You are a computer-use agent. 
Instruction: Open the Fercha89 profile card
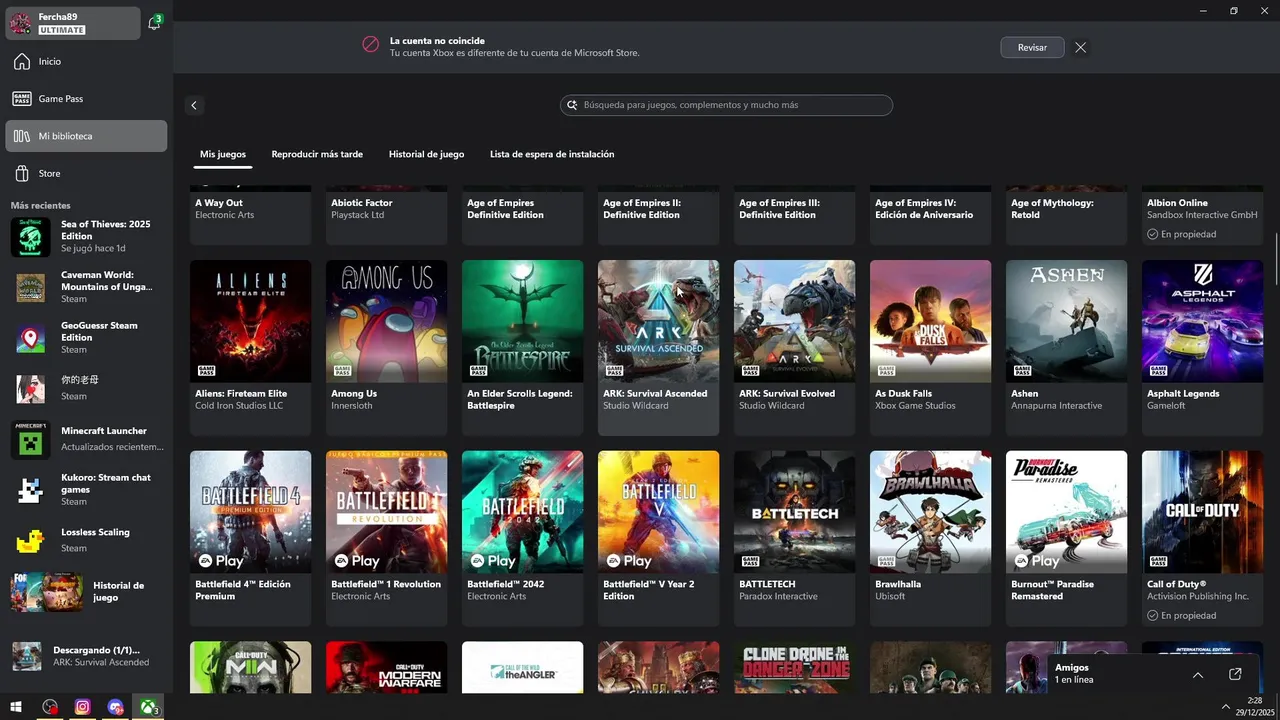pyautogui.click(x=73, y=23)
